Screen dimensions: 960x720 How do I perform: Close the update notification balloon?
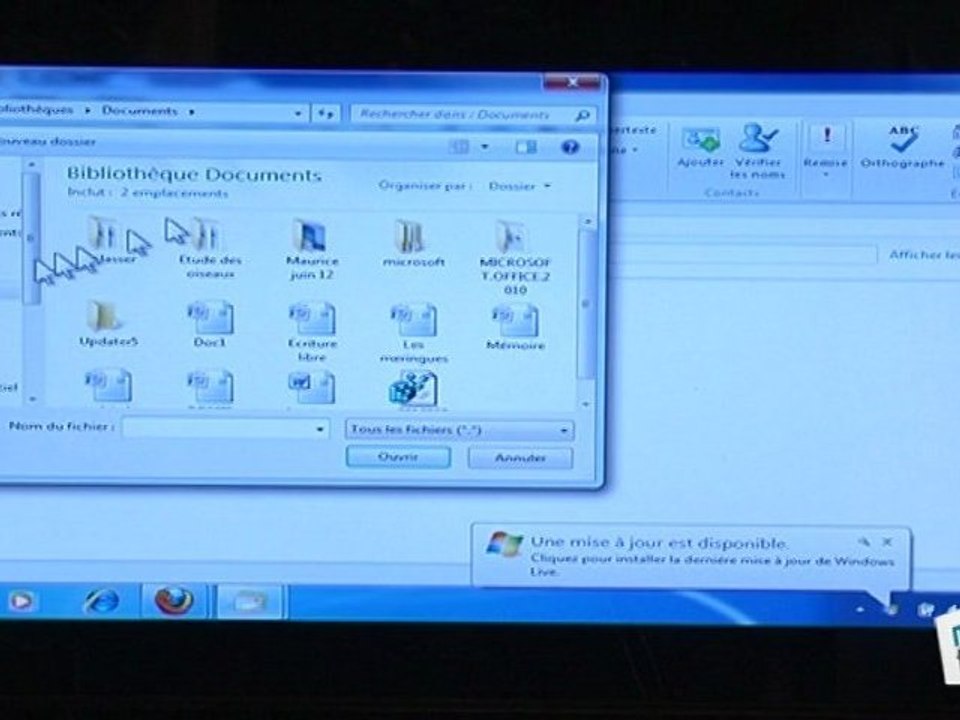pos(887,542)
